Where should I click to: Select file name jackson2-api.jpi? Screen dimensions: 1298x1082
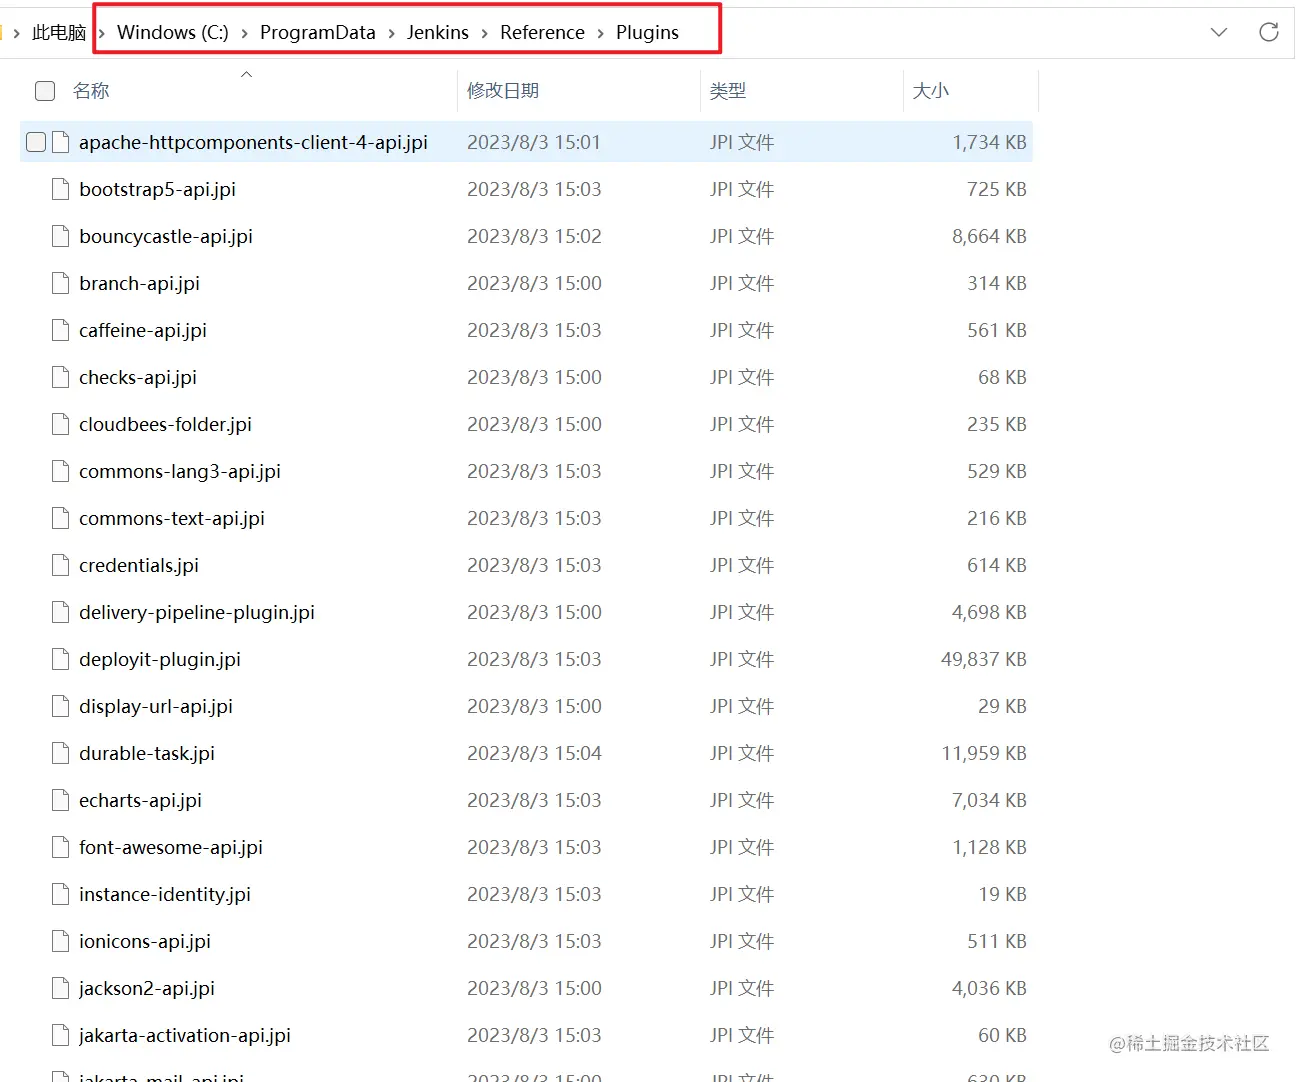[x=147, y=988]
